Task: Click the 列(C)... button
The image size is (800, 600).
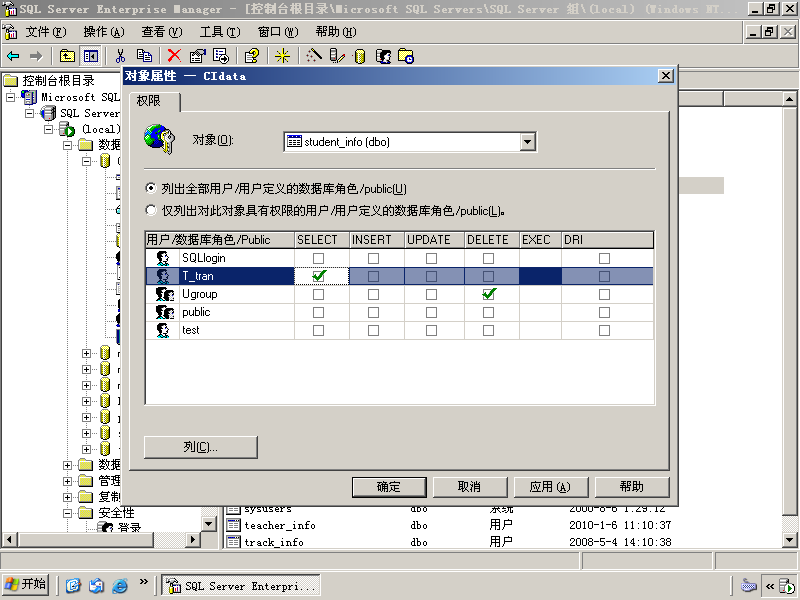Action: (x=201, y=447)
